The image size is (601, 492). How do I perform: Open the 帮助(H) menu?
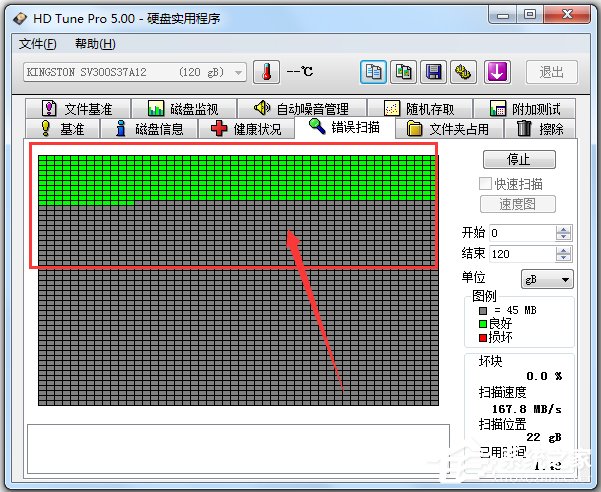pos(95,44)
